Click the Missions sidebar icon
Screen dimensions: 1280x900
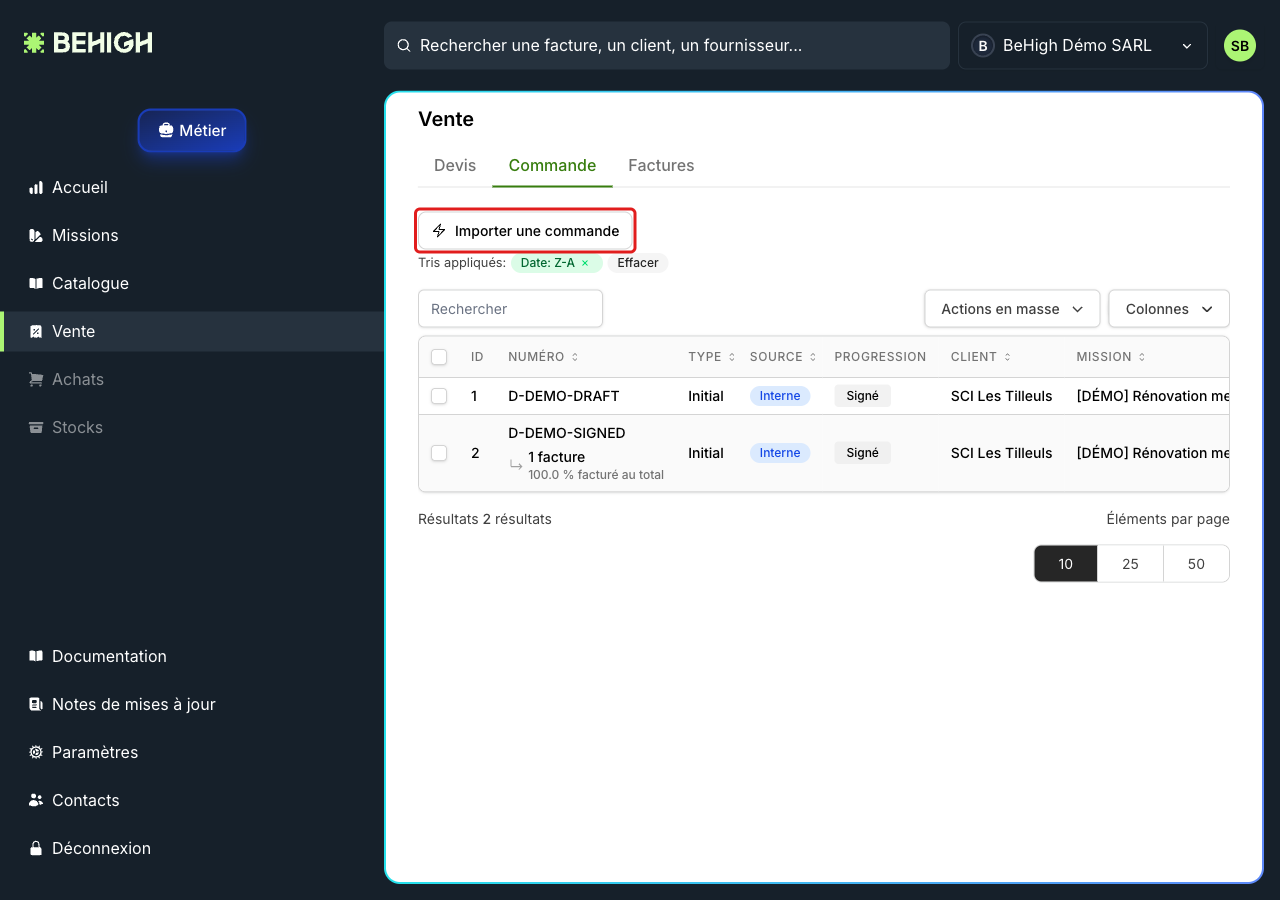coord(36,236)
